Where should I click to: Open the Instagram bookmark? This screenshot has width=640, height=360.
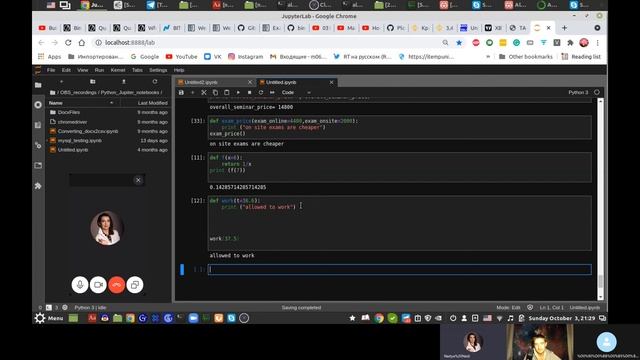(245, 57)
